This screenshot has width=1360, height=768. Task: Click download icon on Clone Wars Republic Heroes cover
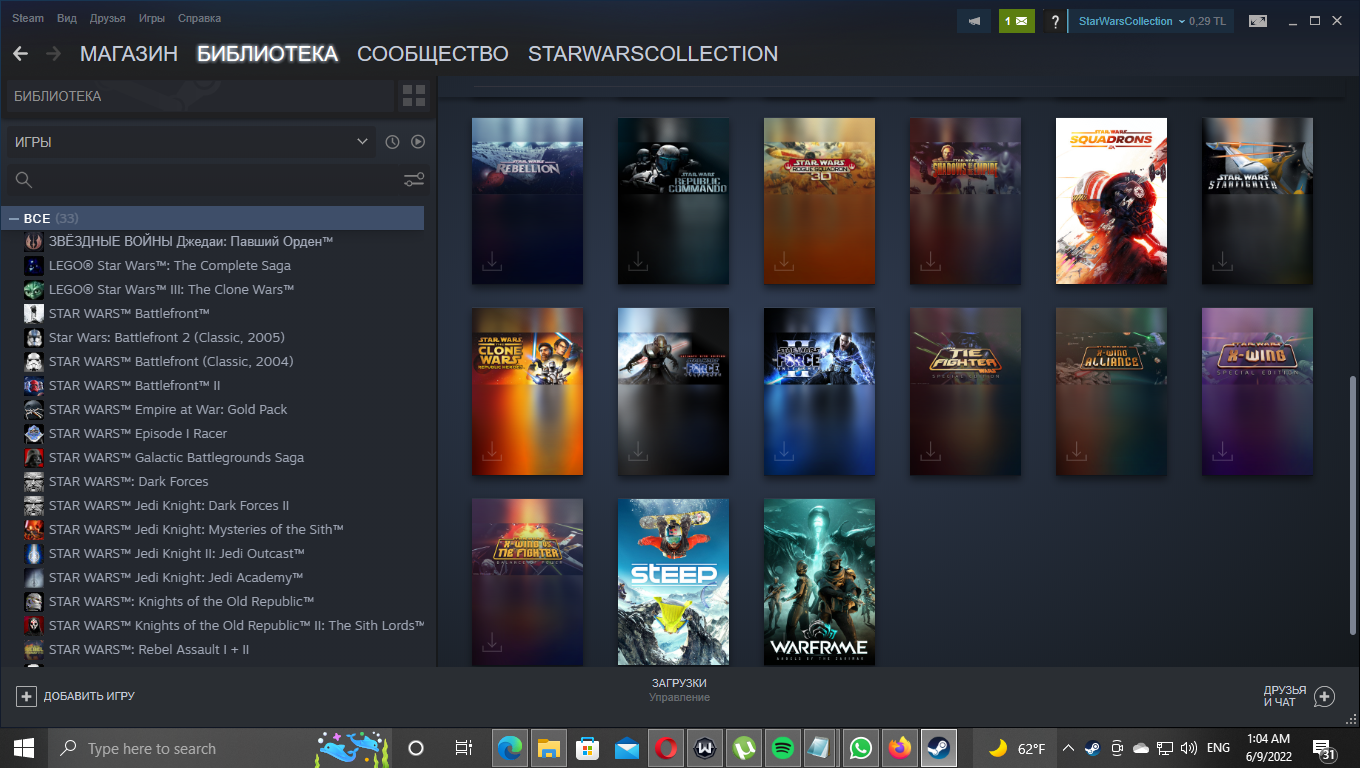[492, 452]
